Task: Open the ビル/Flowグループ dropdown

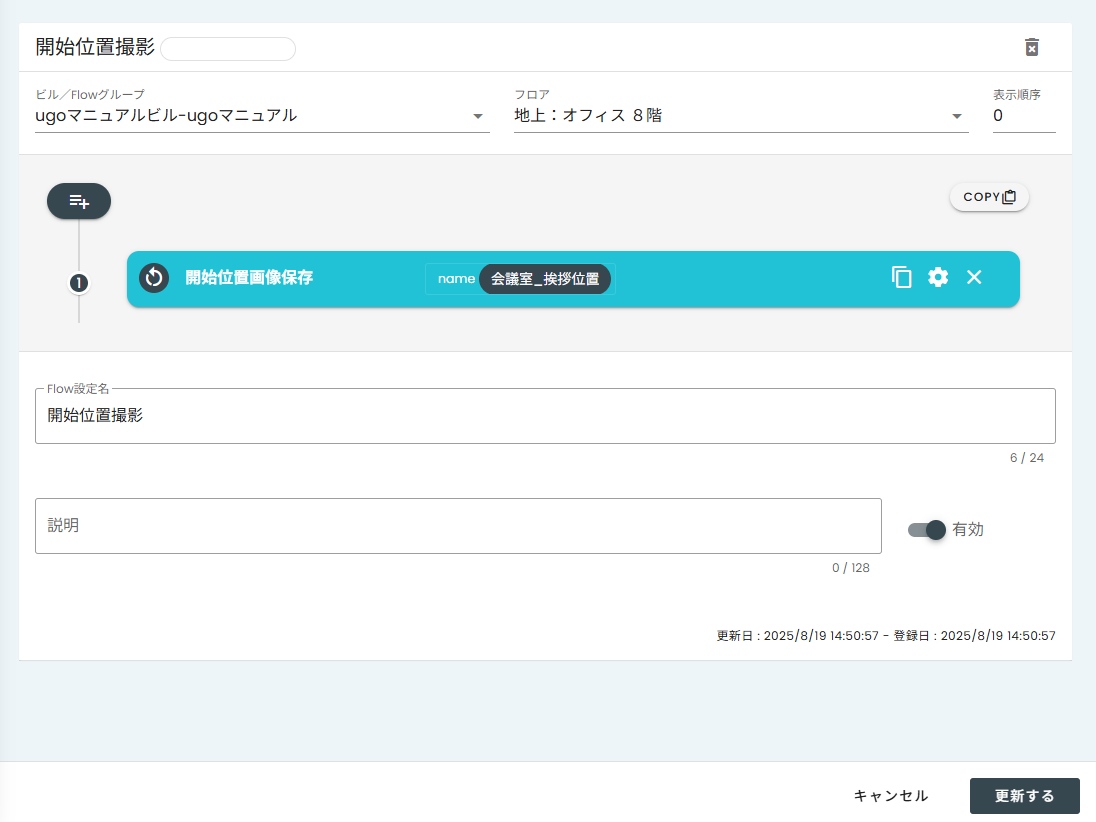Action: click(x=262, y=115)
